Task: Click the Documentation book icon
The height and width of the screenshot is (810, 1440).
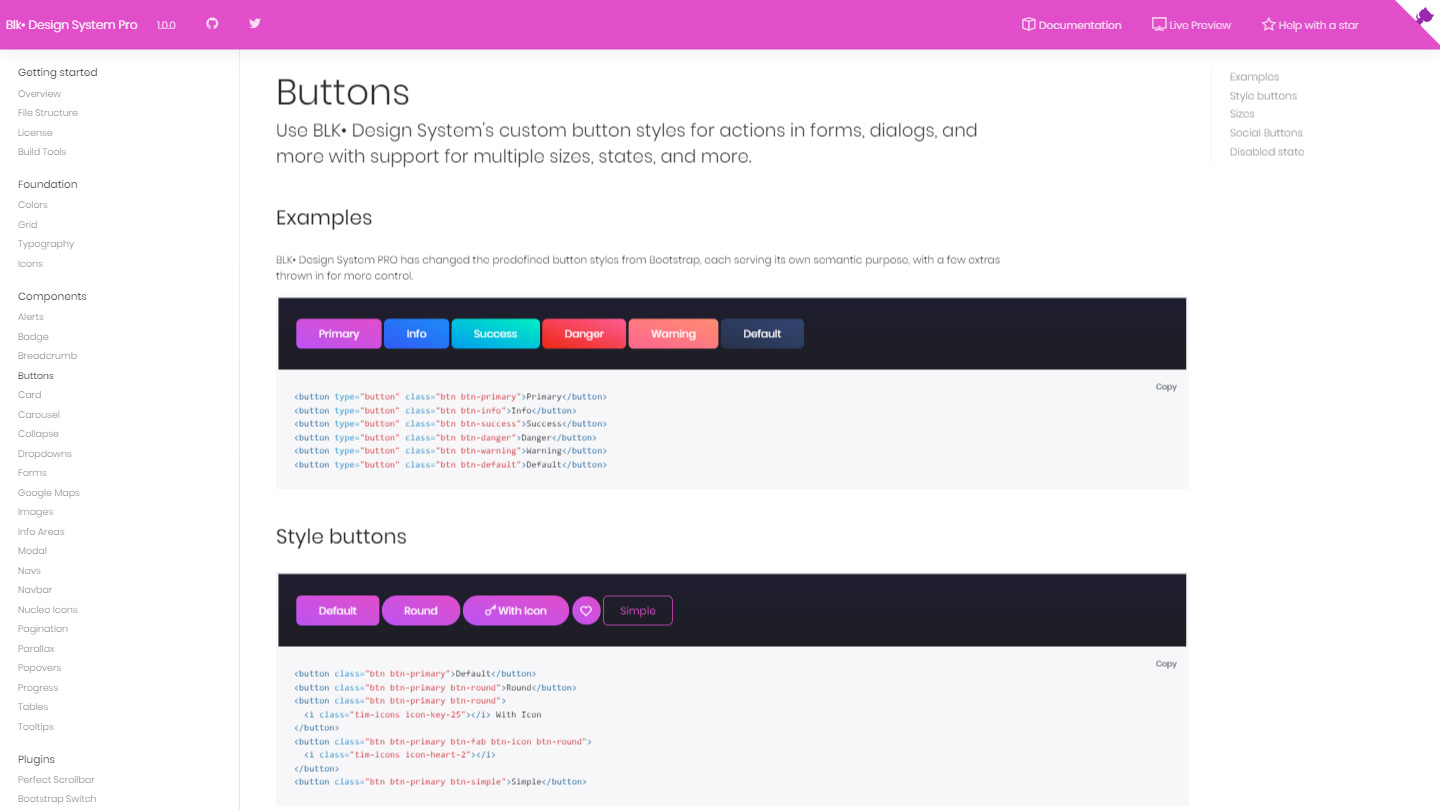Action: (1028, 24)
